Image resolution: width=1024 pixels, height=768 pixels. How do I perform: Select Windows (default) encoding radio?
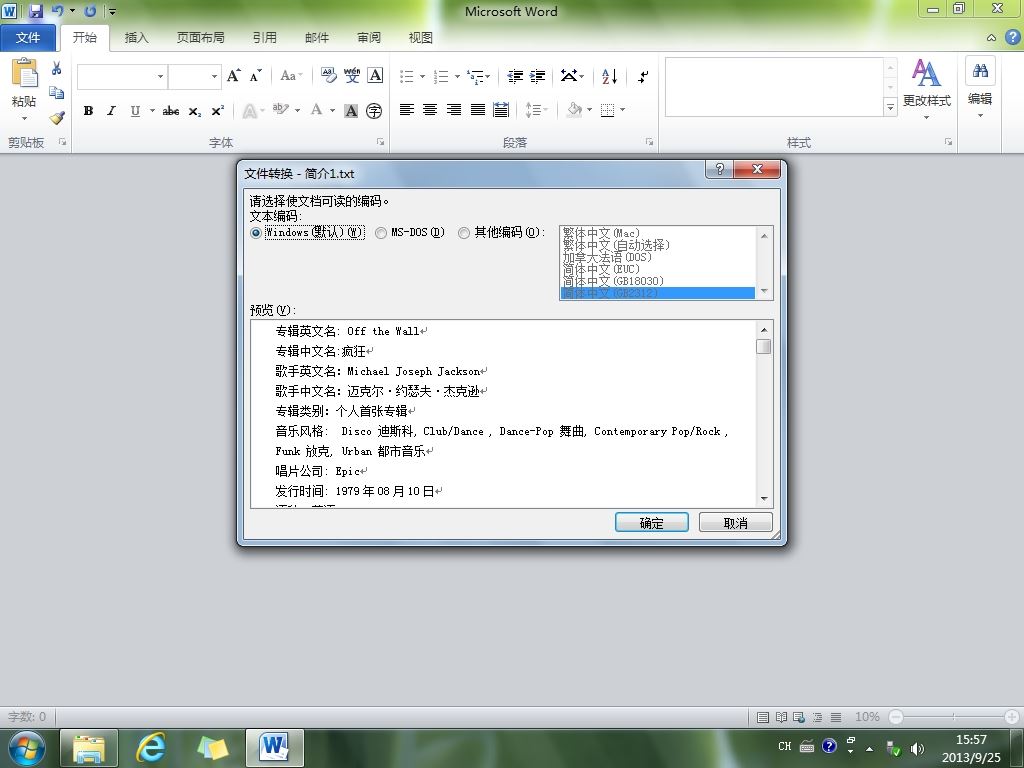[x=256, y=233]
